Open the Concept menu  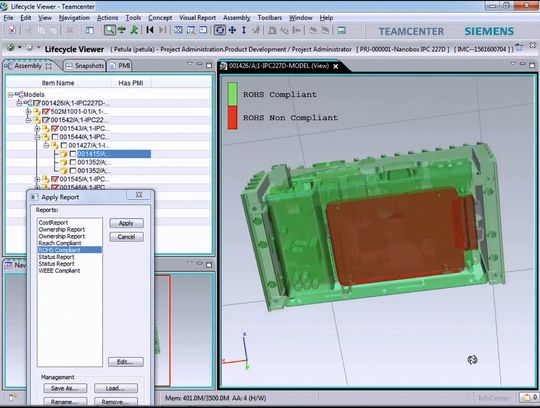160,18
